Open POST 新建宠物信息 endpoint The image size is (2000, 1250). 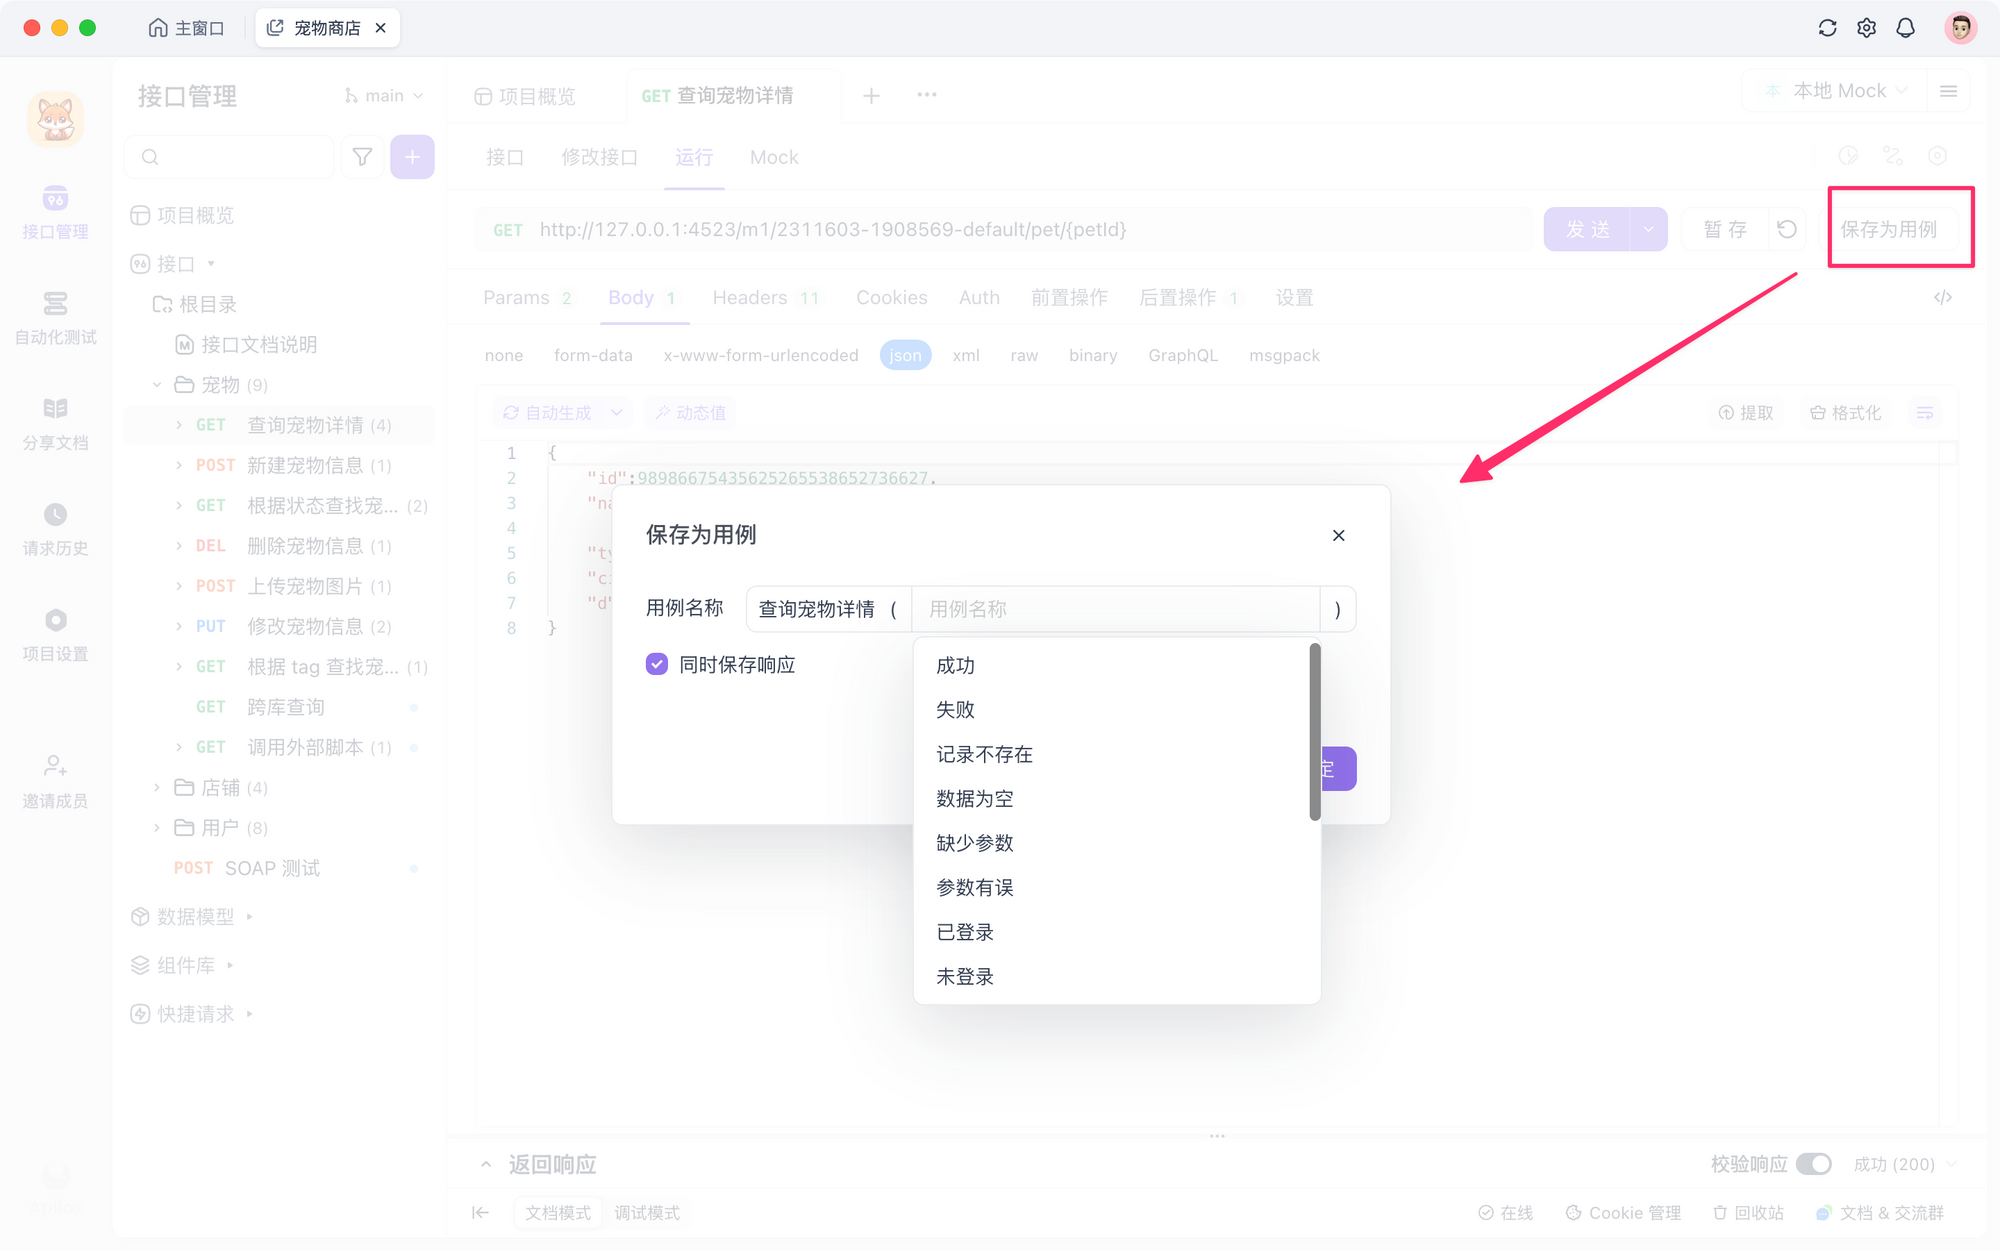coord(281,466)
